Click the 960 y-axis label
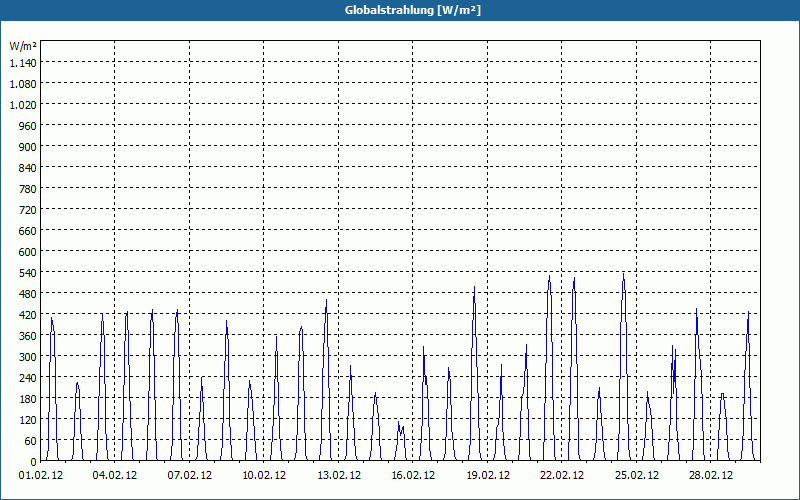800x500 pixels. pos(29,126)
